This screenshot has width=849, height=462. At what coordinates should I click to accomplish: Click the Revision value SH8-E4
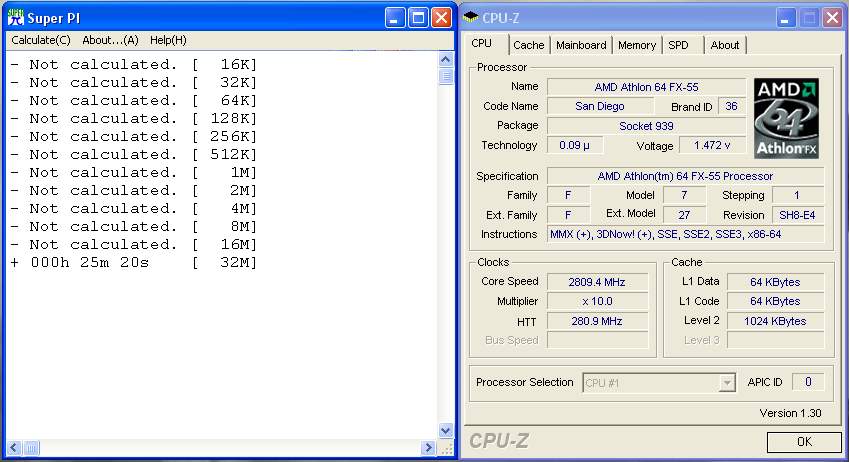click(798, 216)
